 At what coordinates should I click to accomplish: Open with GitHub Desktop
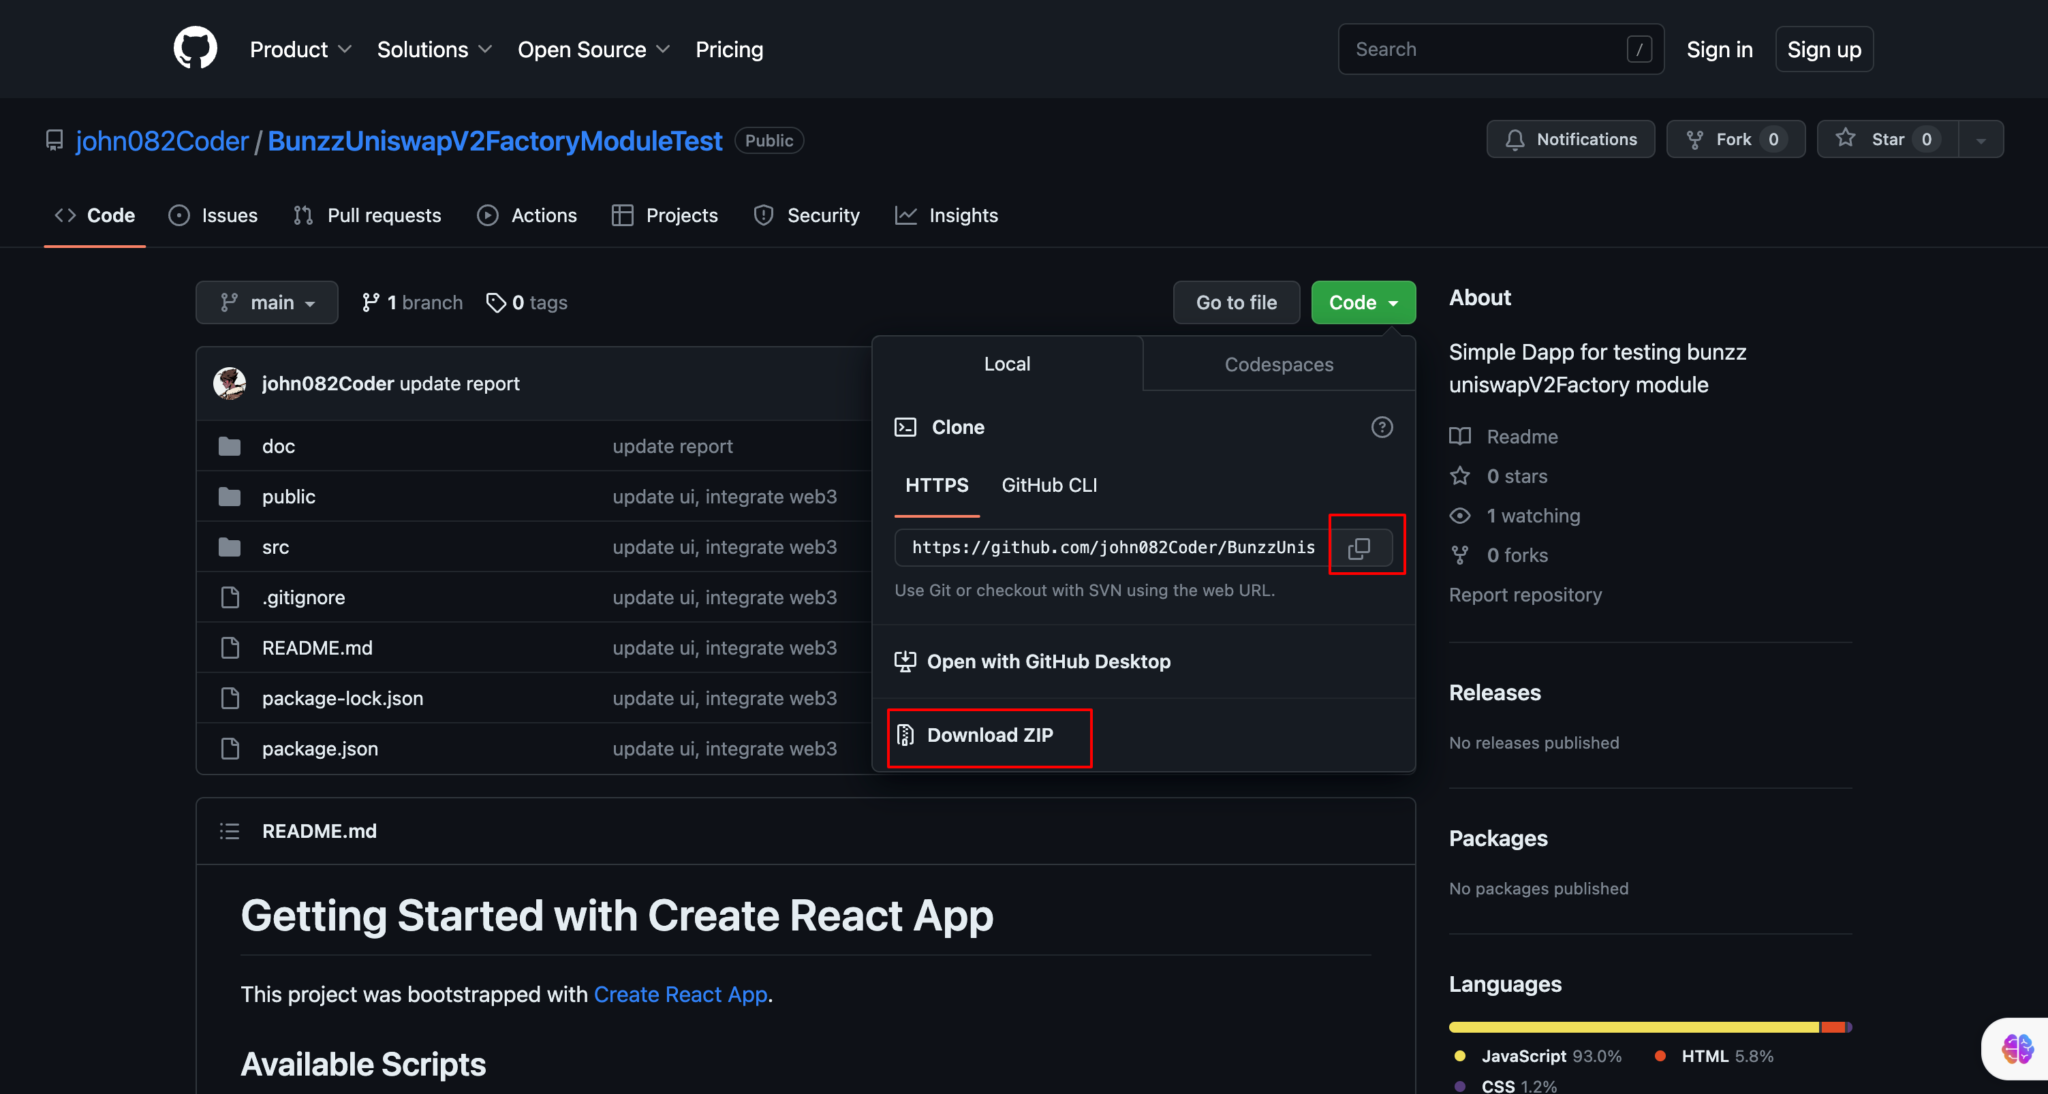pos(1048,661)
